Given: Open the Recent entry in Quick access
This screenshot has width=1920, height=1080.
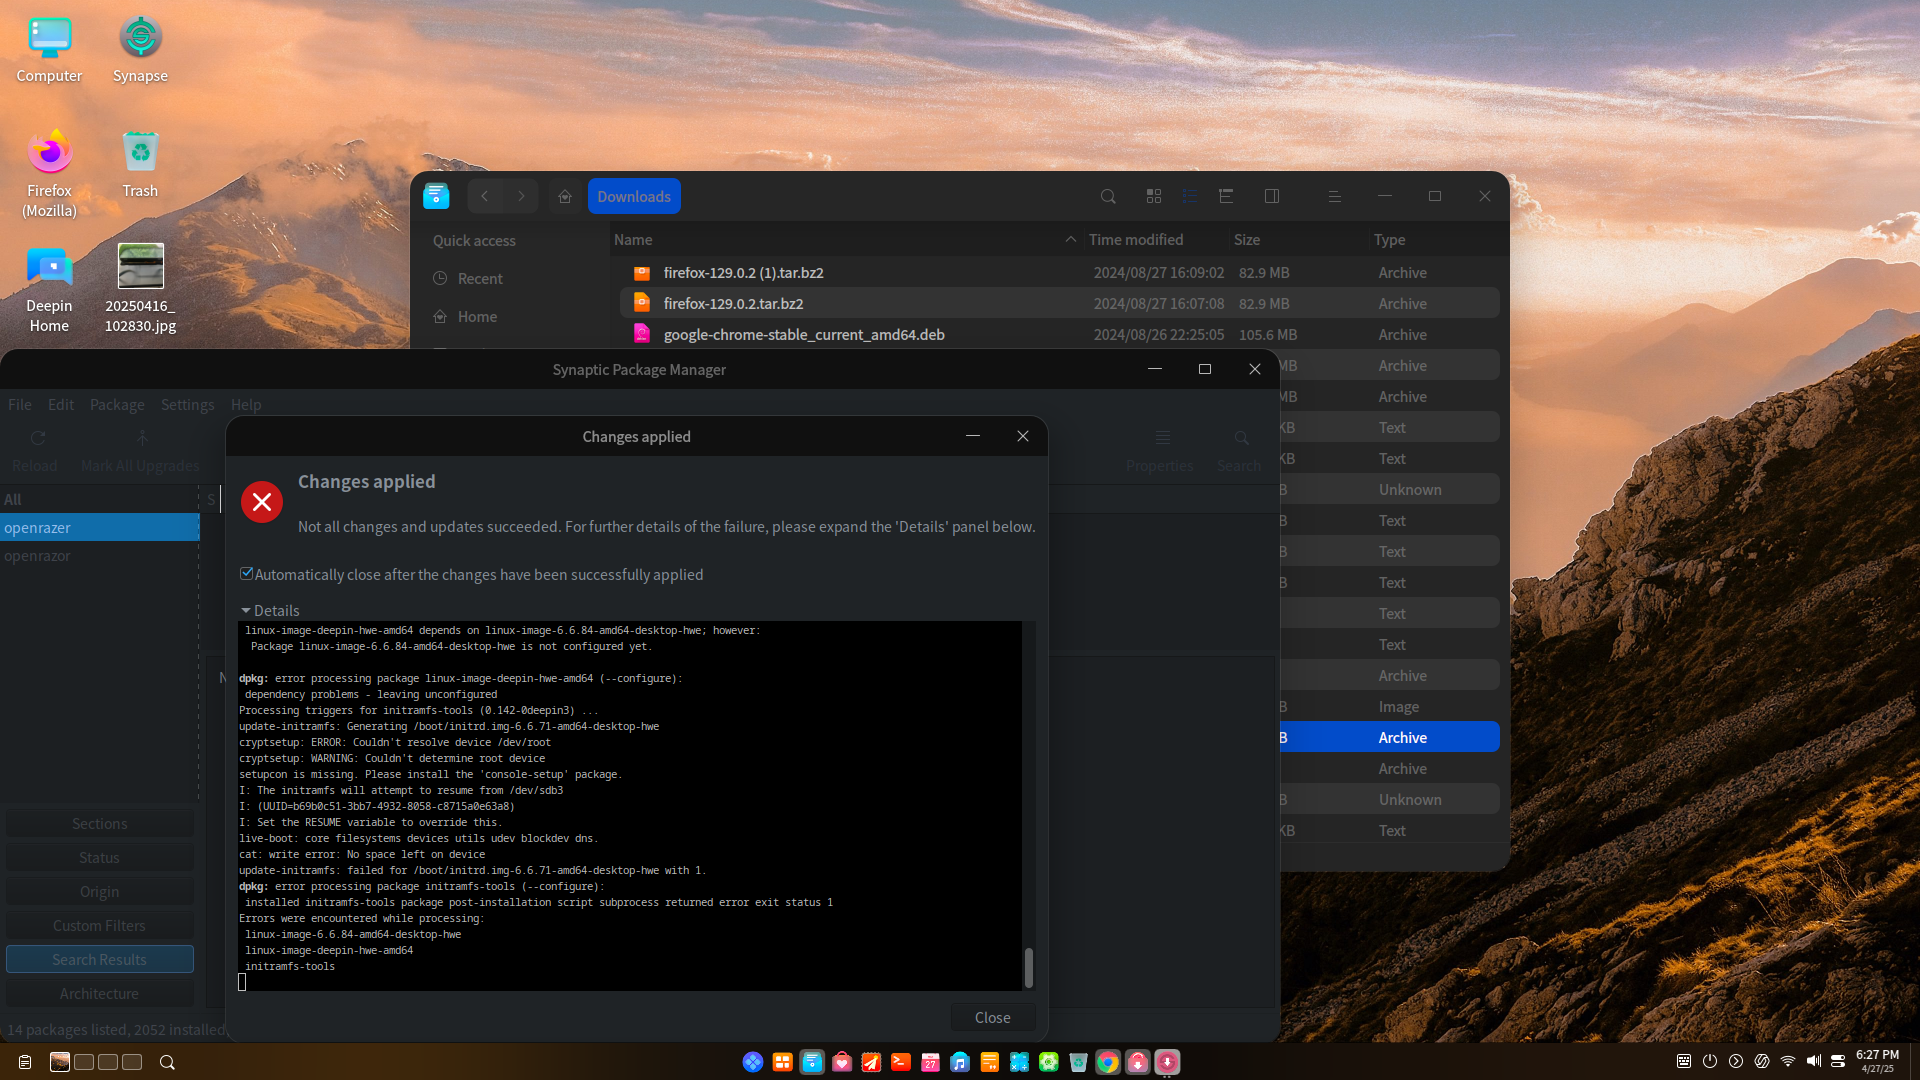Looking at the screenshot, I should pos(480,279).
